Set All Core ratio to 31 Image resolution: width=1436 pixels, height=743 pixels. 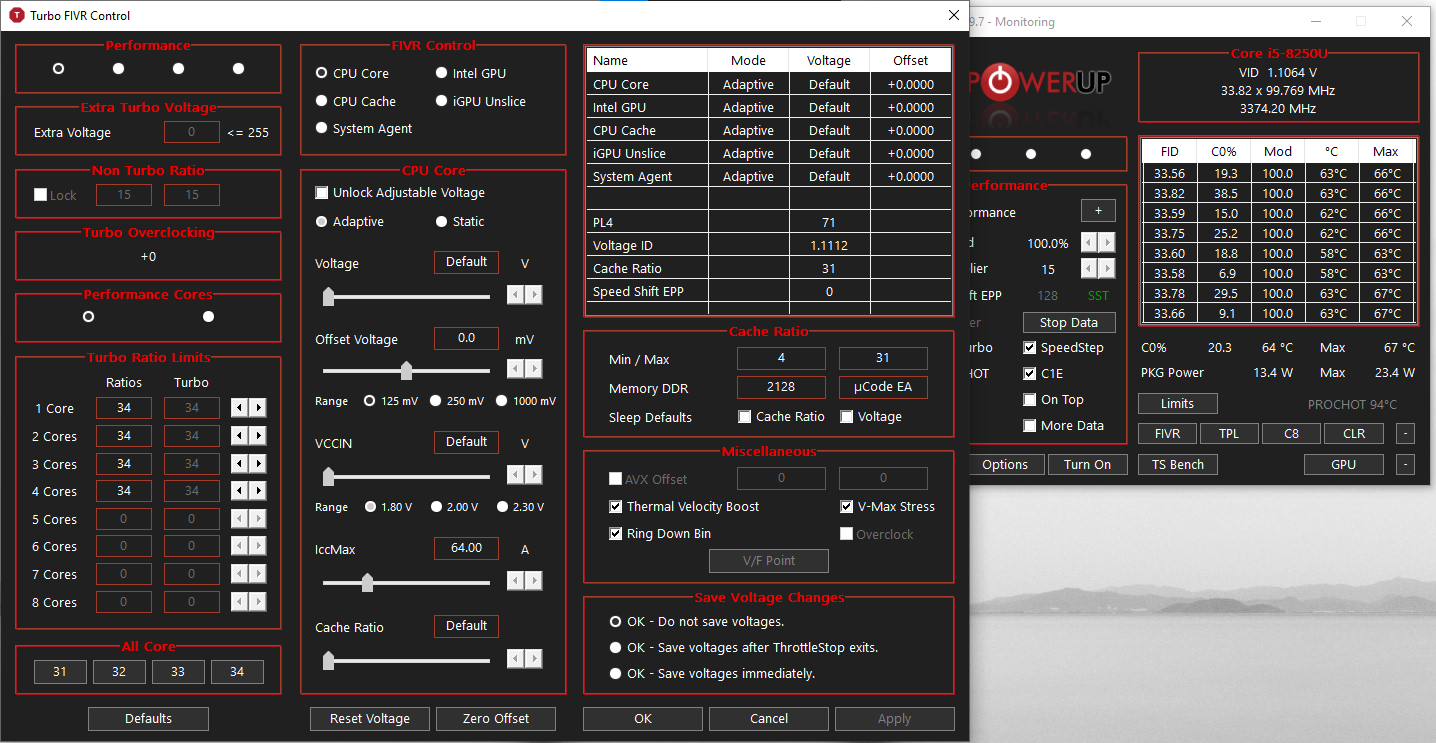[60, 672]
